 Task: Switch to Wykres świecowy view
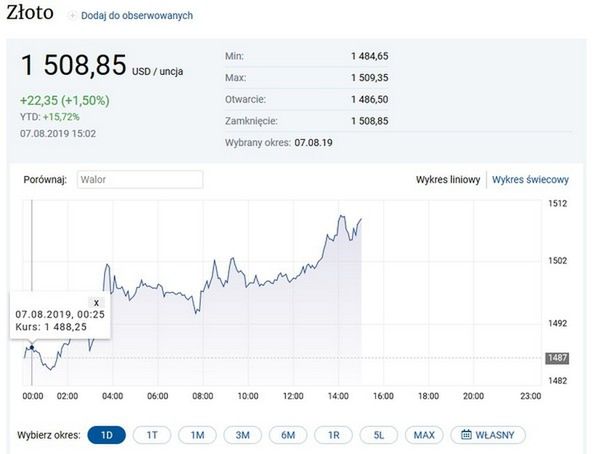click(x=530, y=180)
